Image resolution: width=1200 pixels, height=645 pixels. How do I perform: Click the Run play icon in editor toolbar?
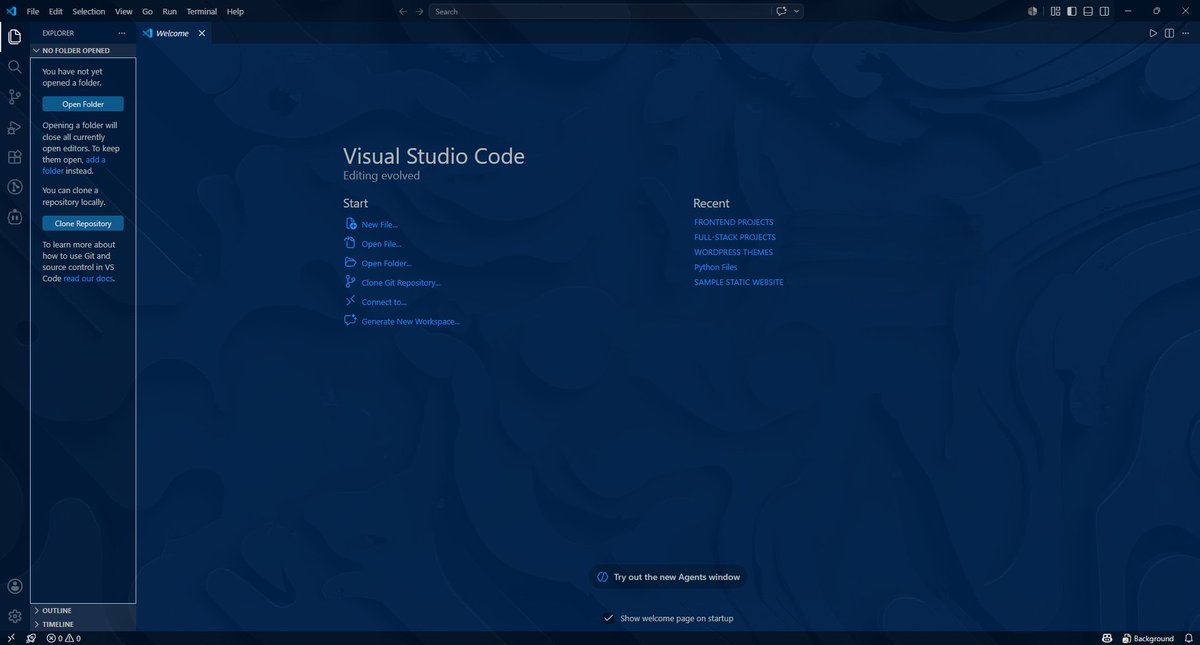[x=1153, y=33]
